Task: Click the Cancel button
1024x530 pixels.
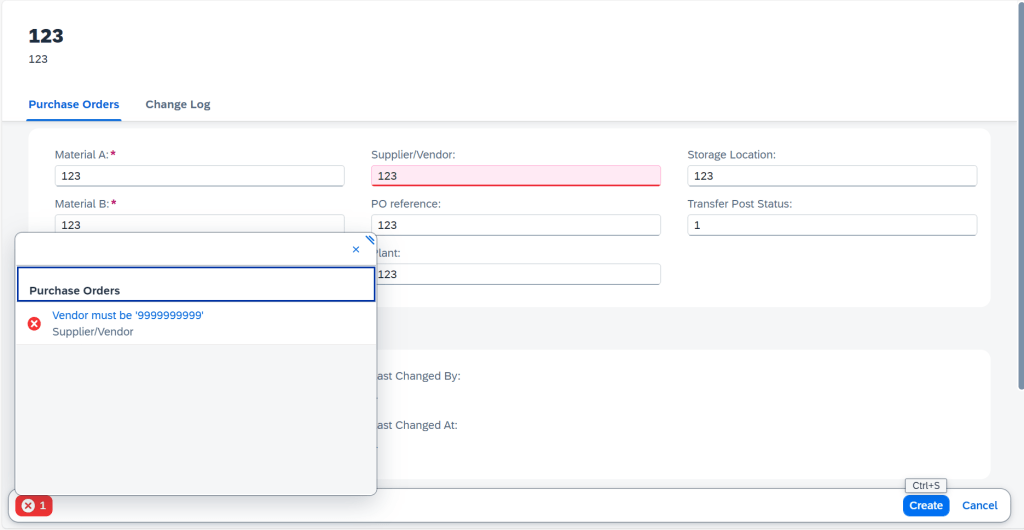Action: pyautogui.click(x=979, y=506)
